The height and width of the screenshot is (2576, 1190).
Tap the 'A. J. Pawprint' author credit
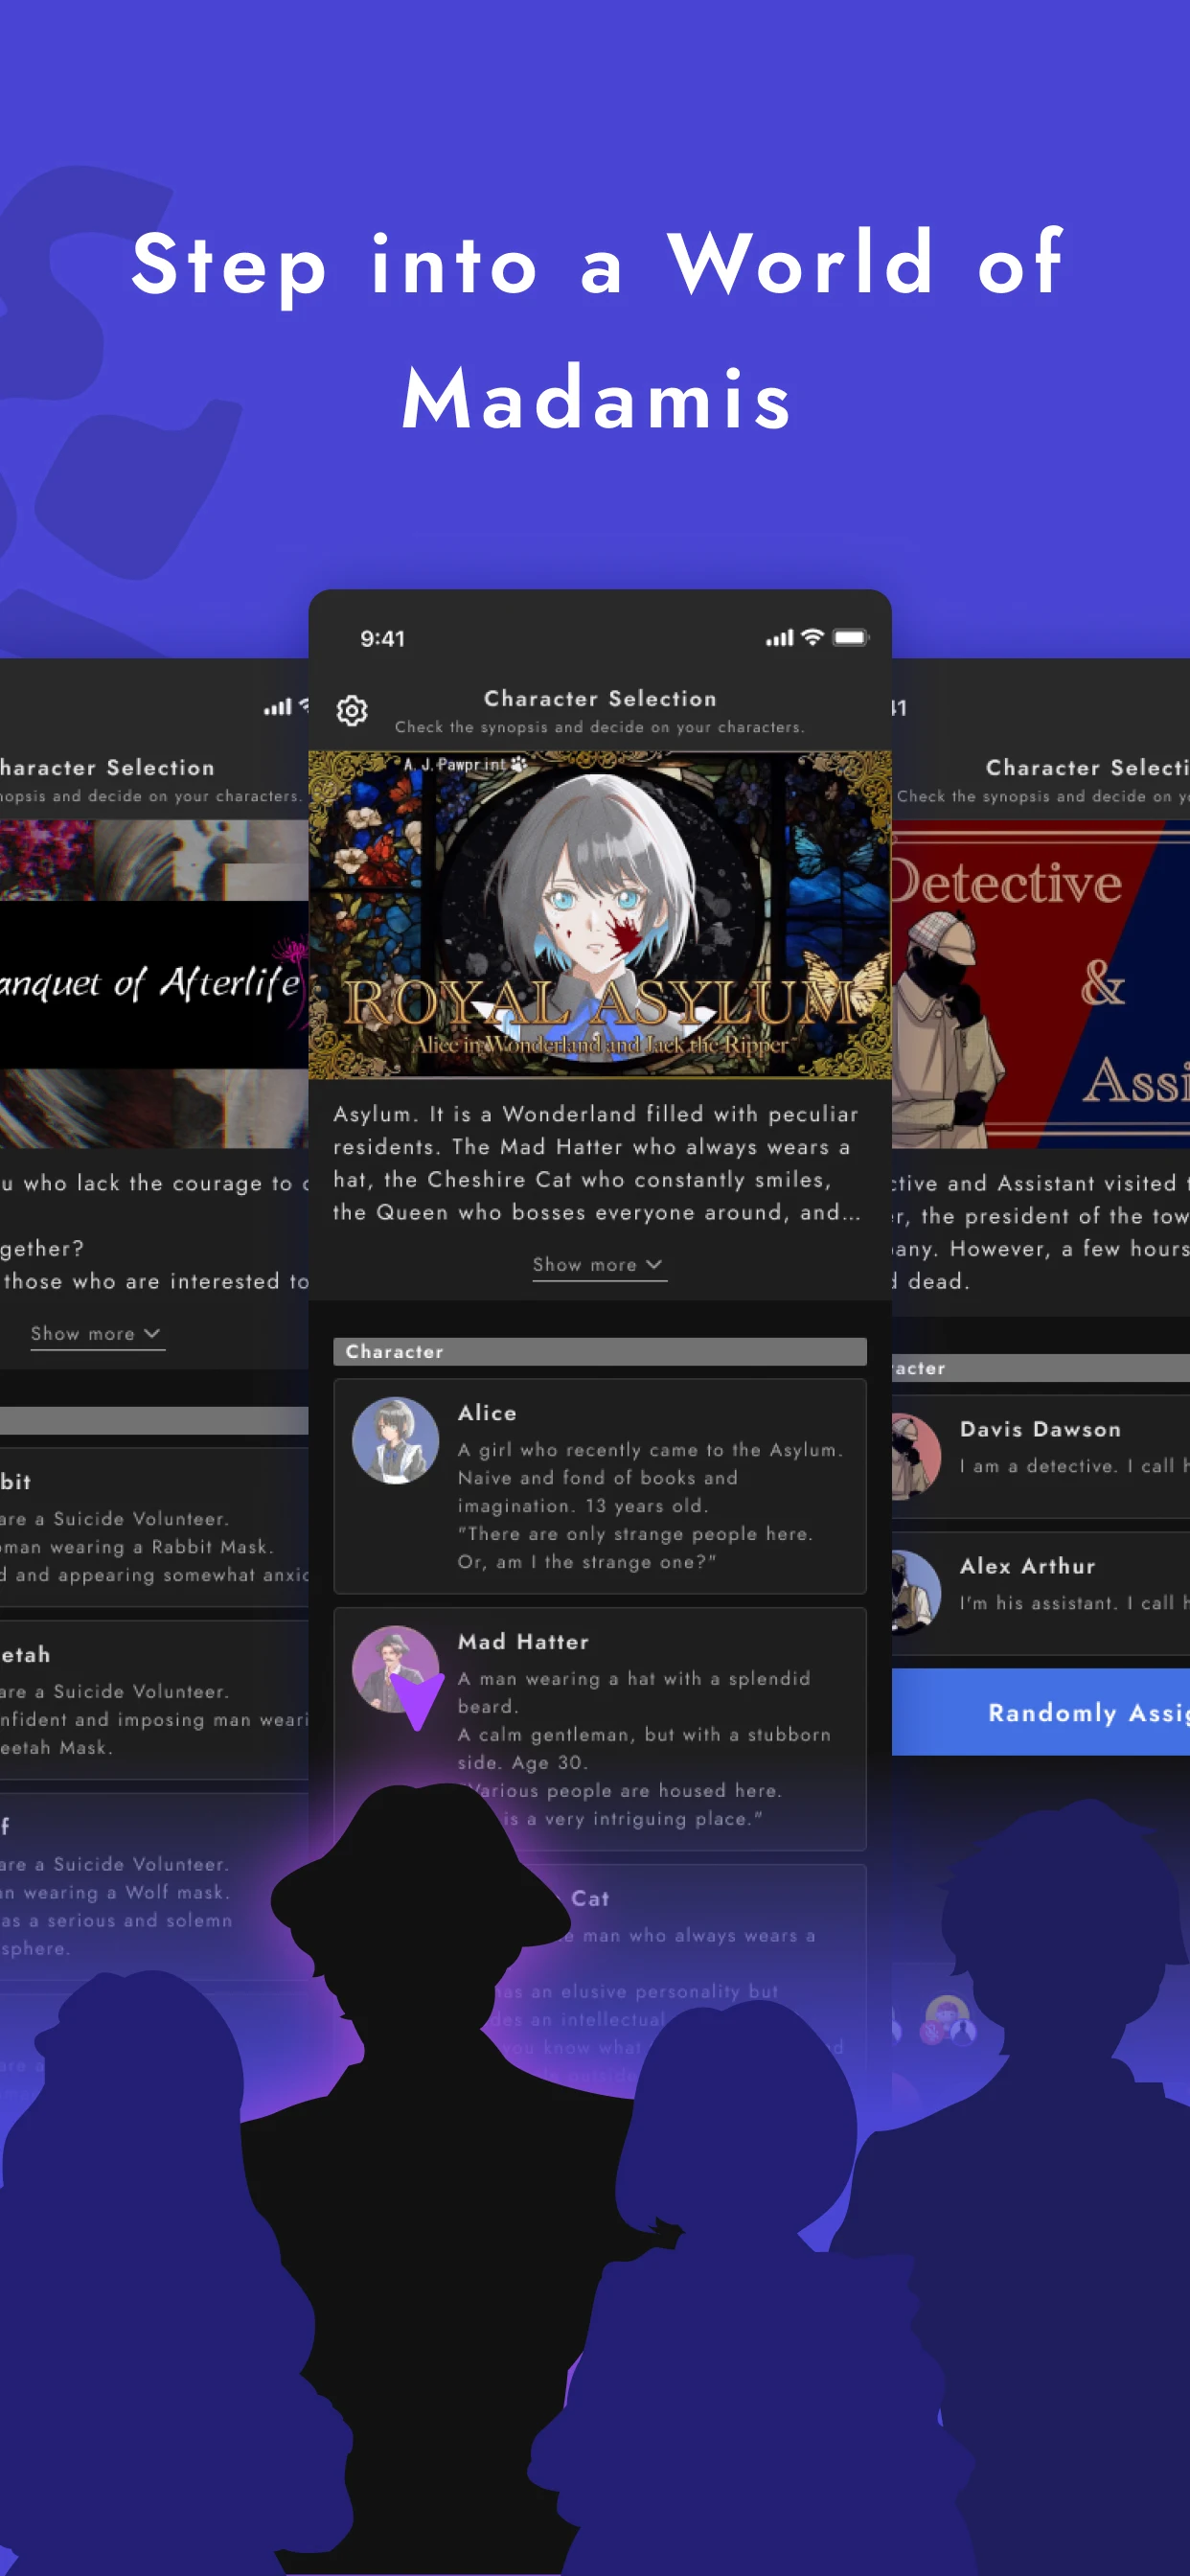pos(465,764)
